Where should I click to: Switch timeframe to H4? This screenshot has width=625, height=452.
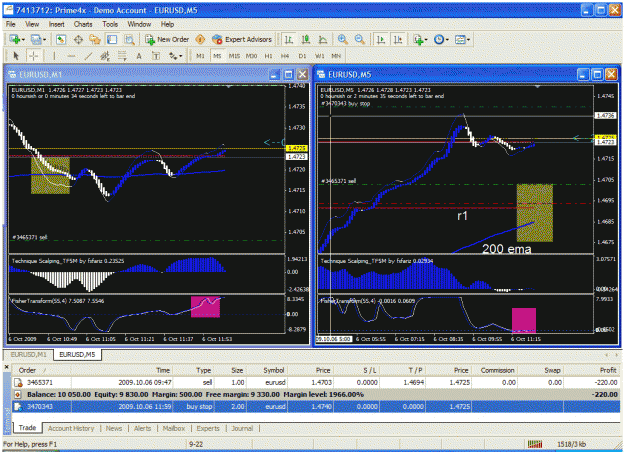[285, 56]
